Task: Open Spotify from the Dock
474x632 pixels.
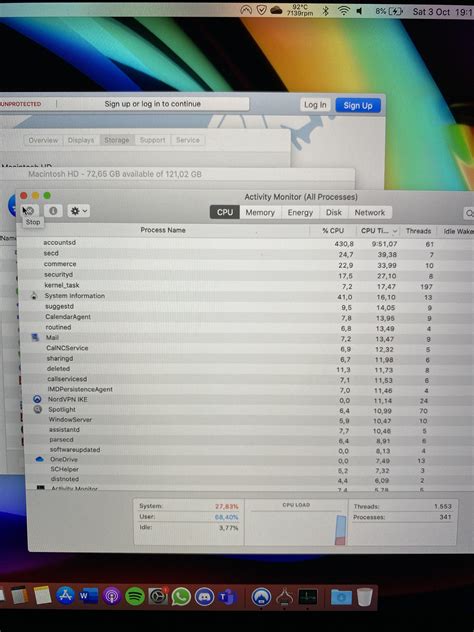Action: click(135, 596)
